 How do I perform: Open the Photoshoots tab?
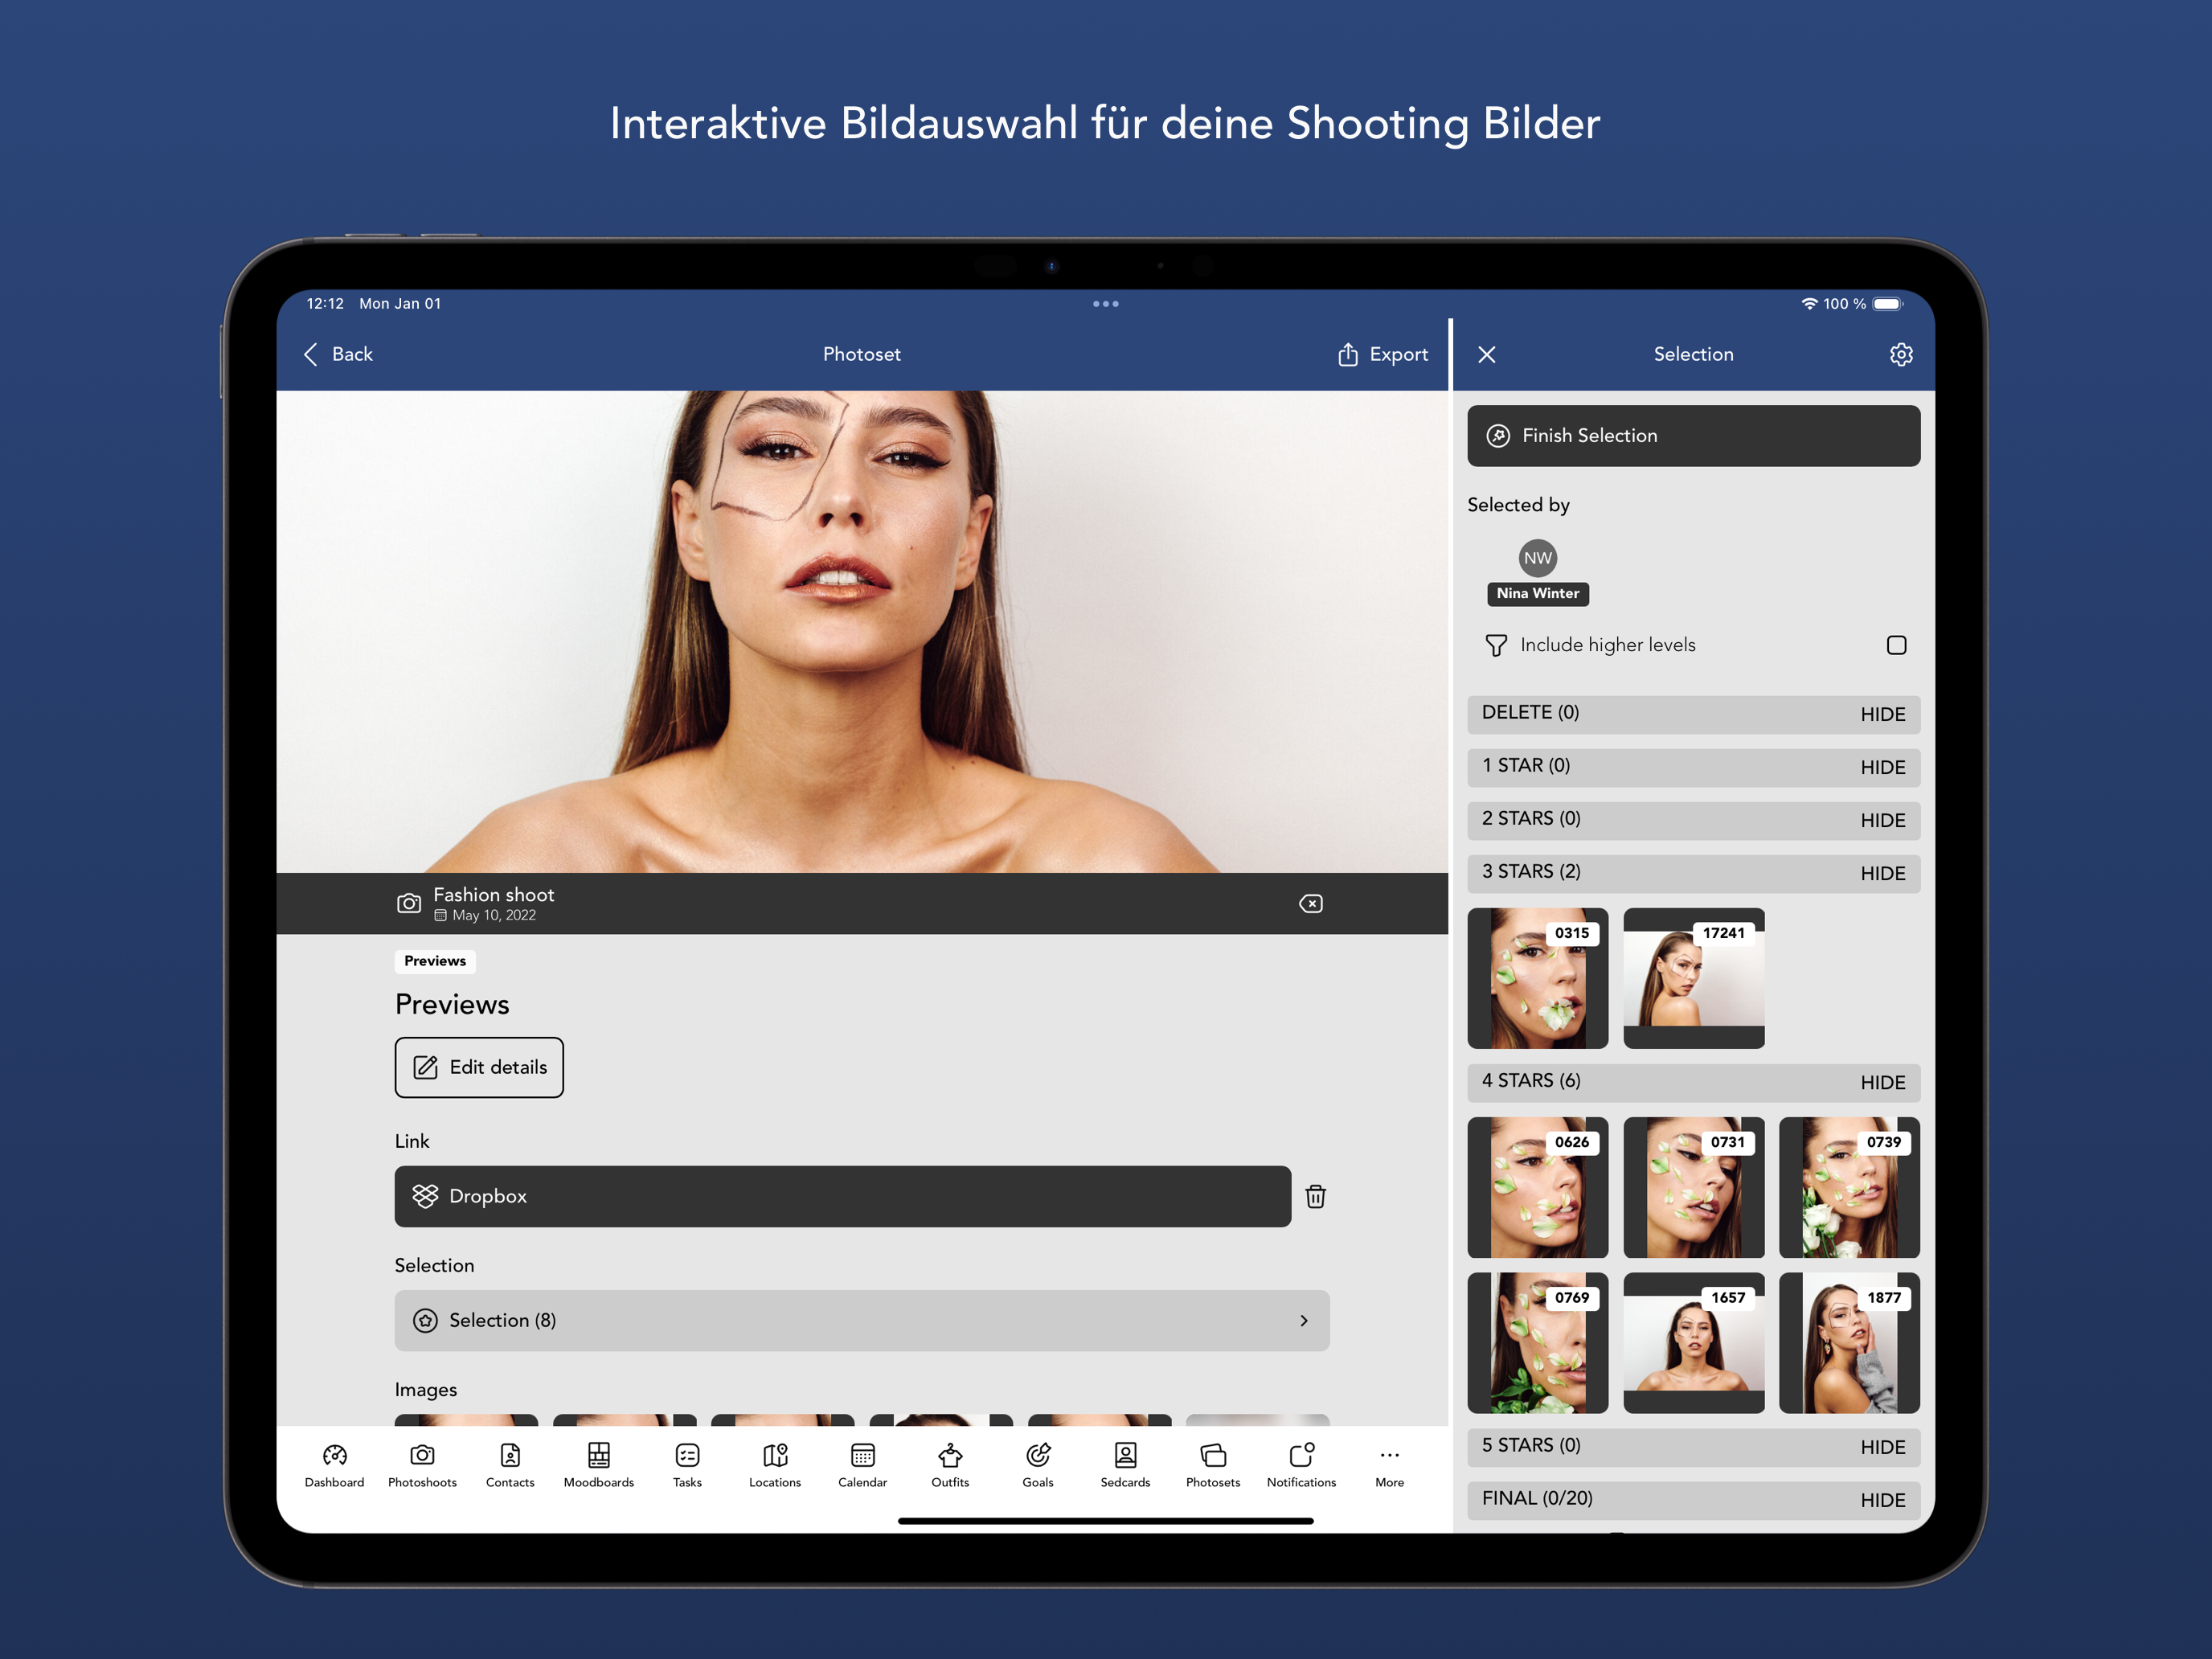click(x=422, y=1465)
